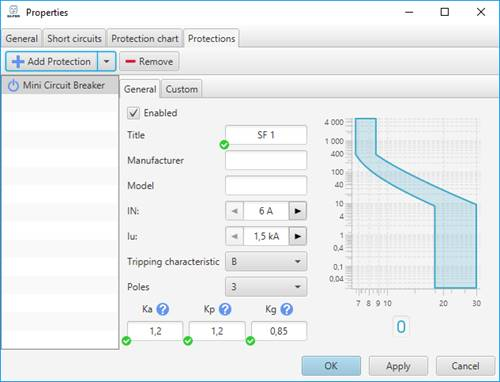
Task: Confirm with the OK button
Action: point(331,366)
